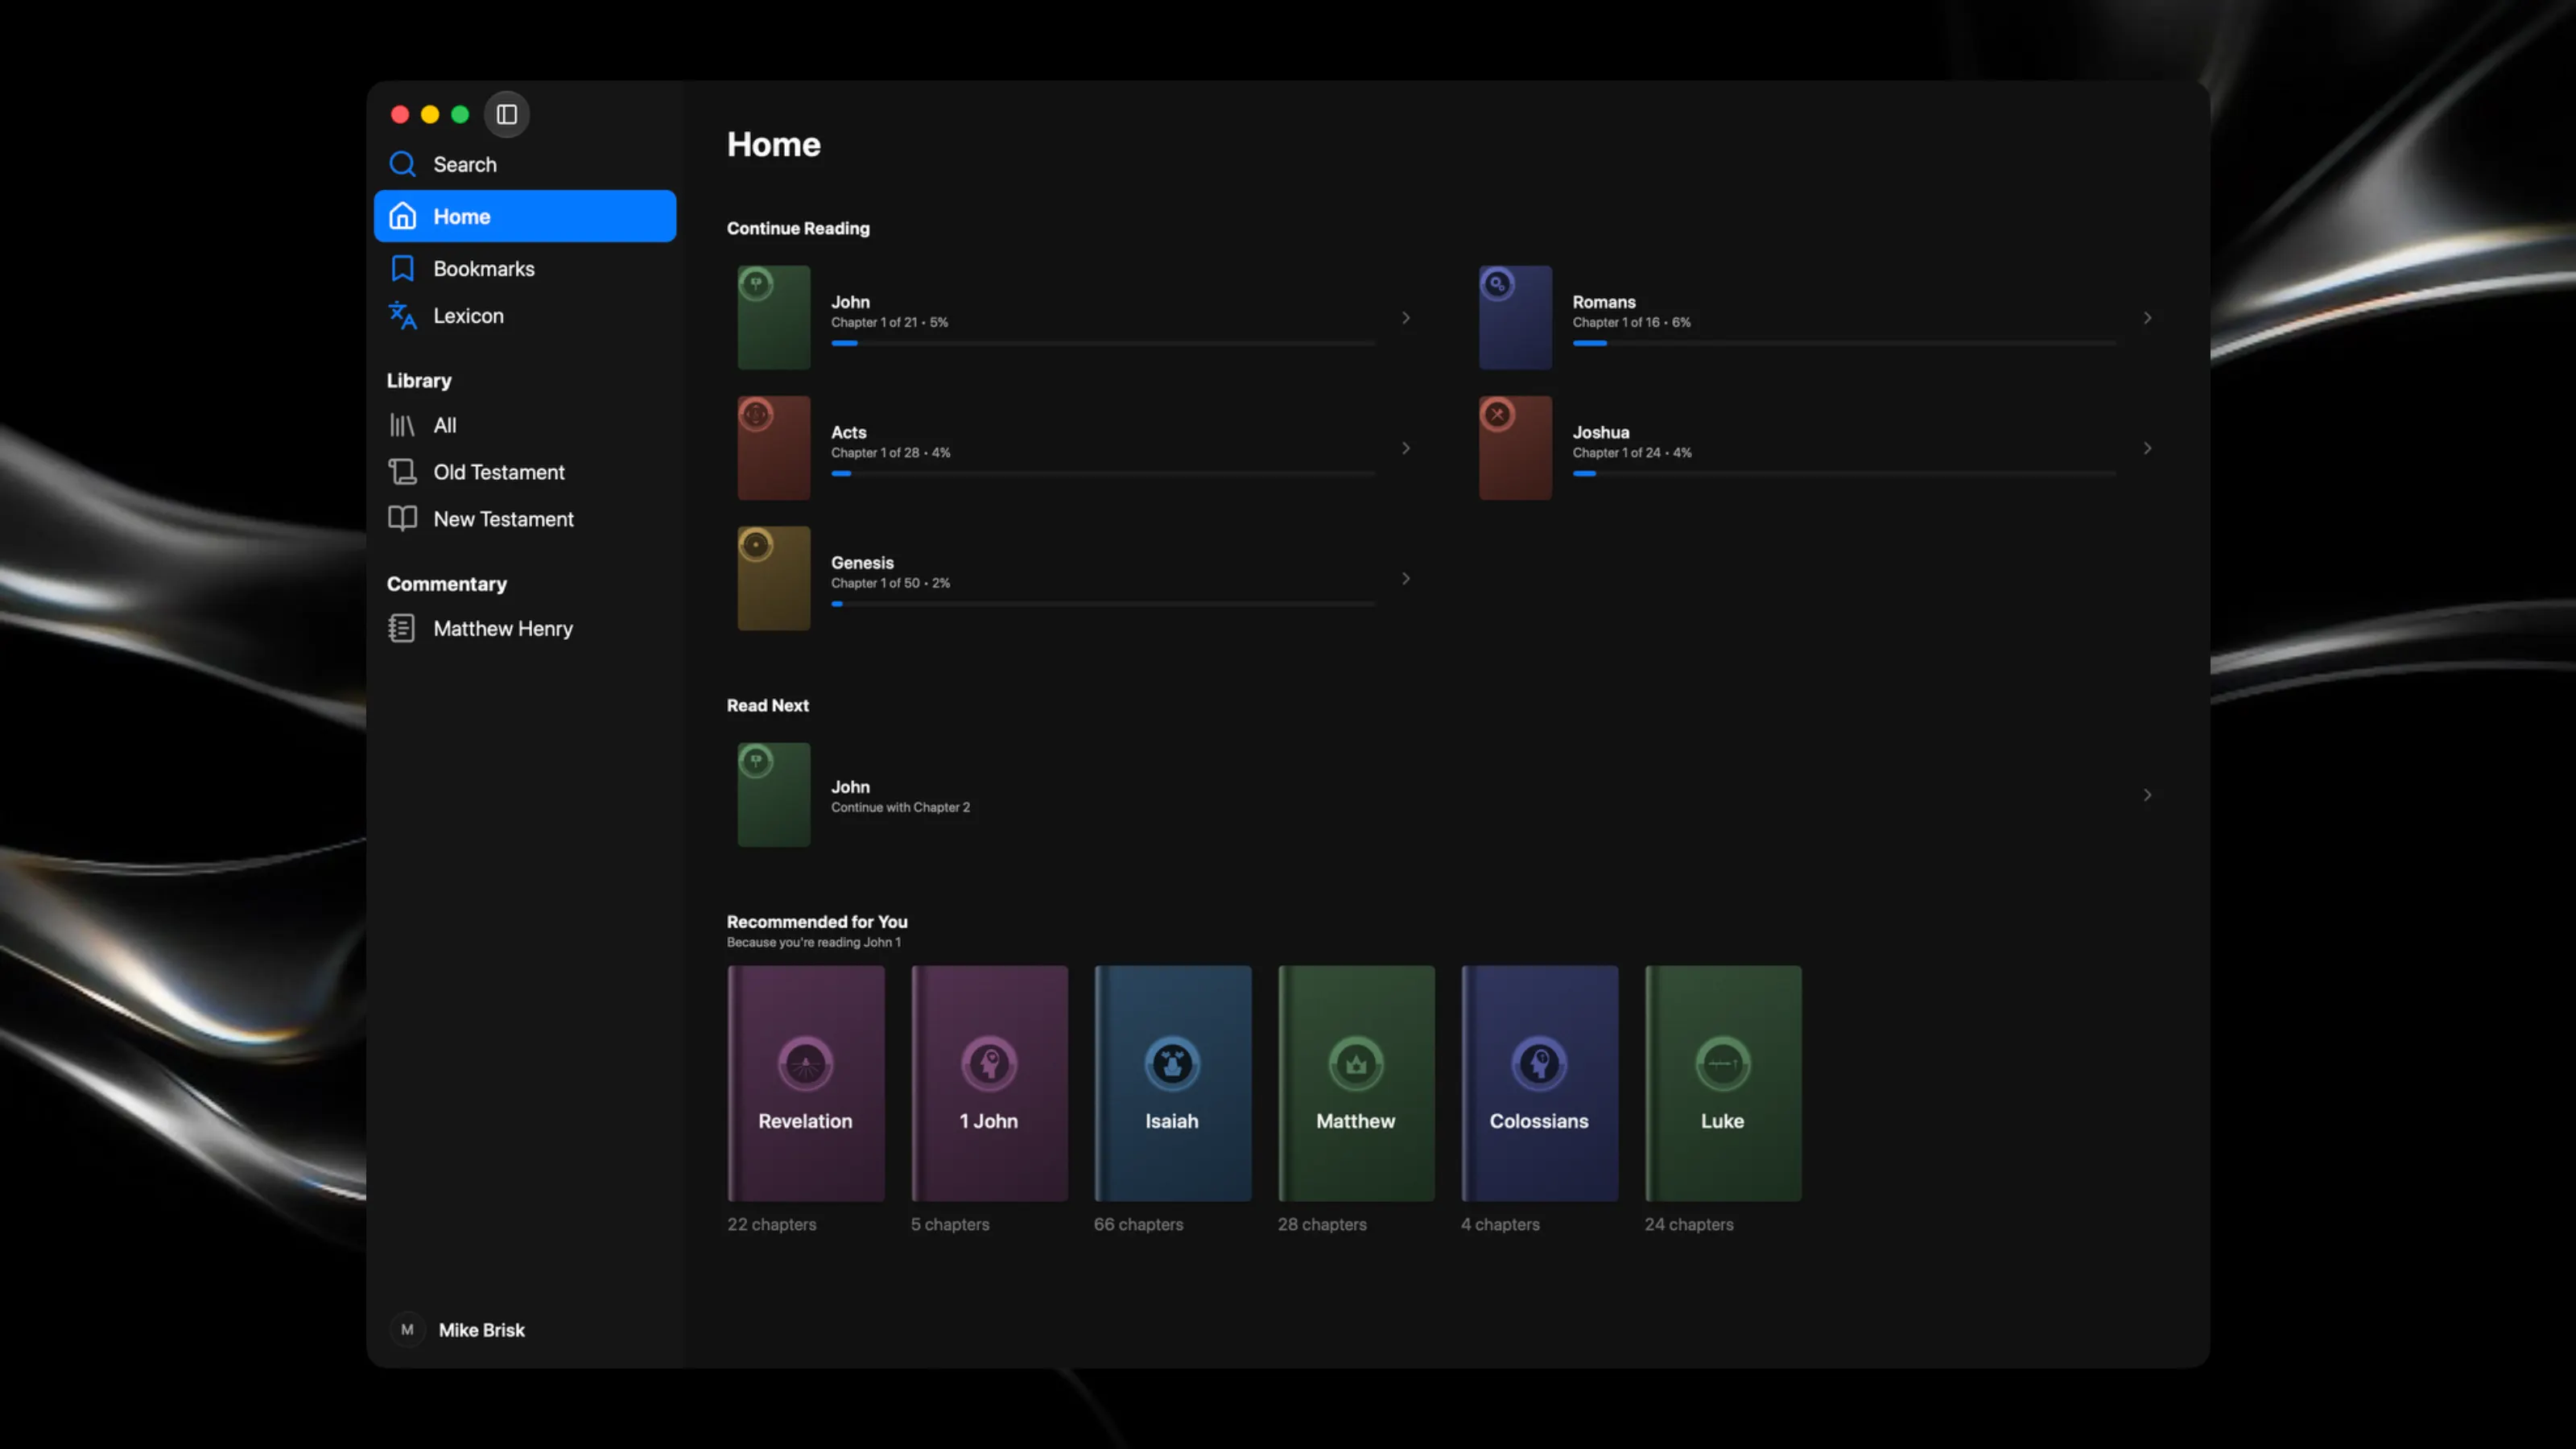
Task: Click the Genesis book badge icon
Action: 756,545
